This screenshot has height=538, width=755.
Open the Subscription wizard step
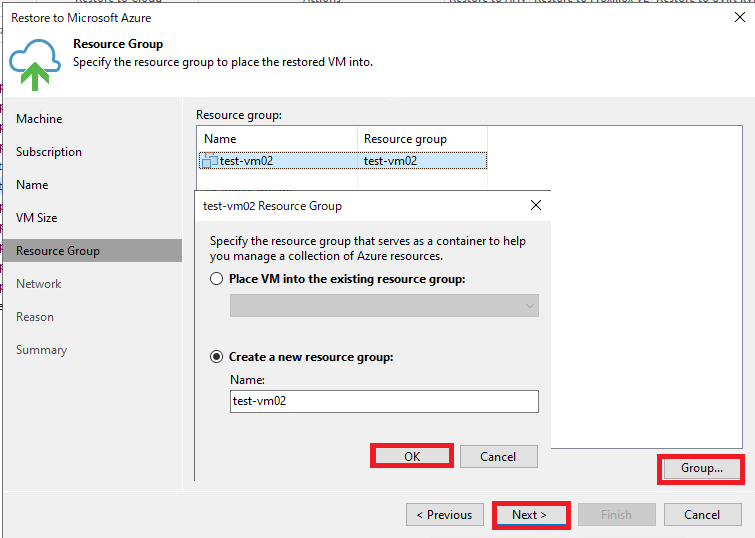(49, 152)
